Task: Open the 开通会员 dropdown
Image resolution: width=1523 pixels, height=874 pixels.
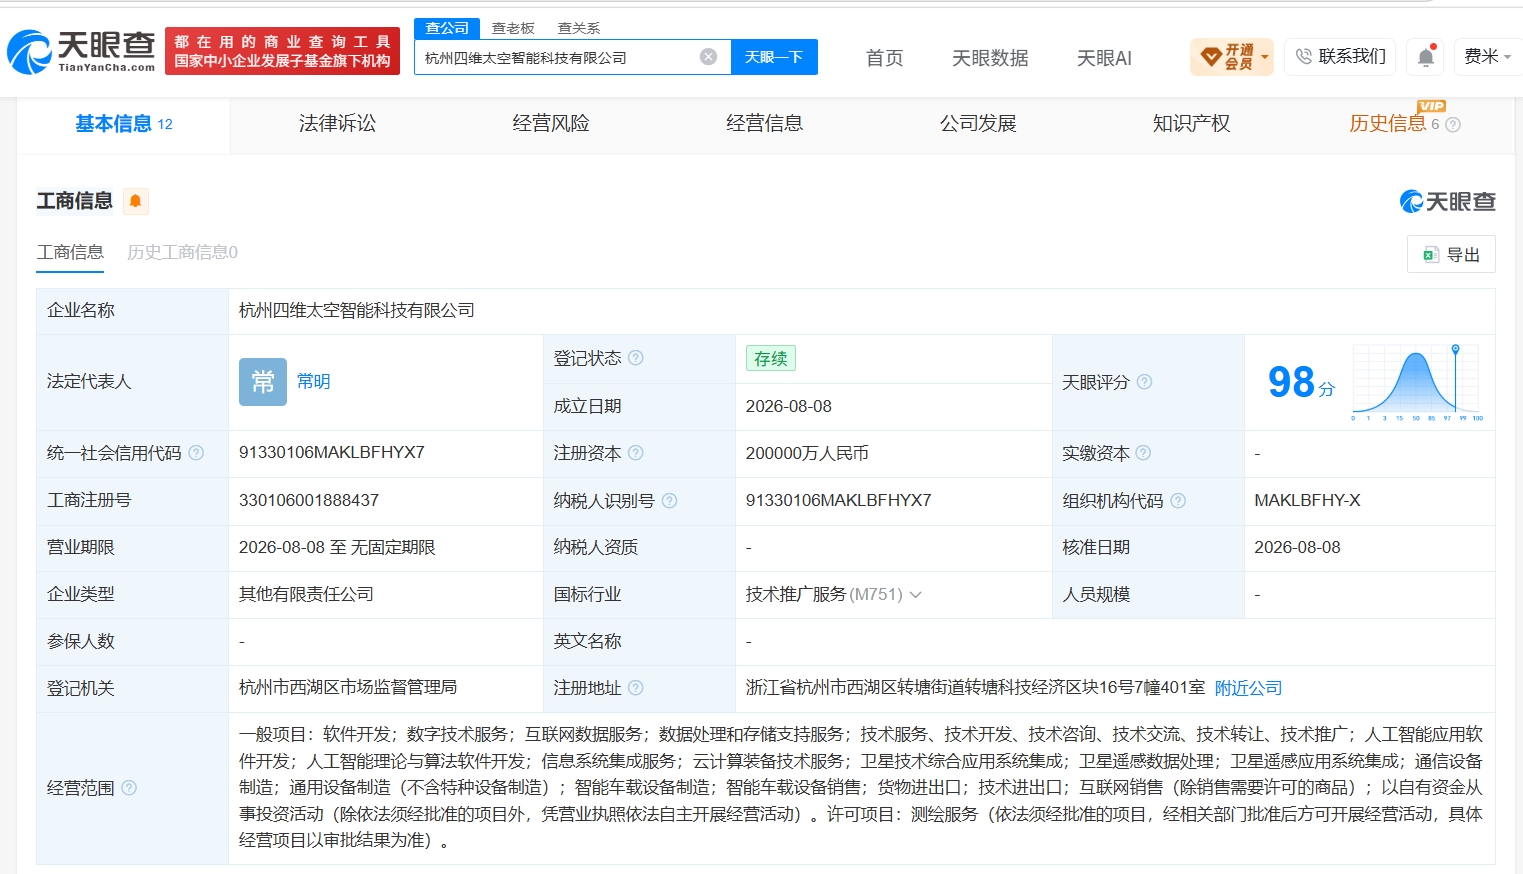Action: 1232,57
